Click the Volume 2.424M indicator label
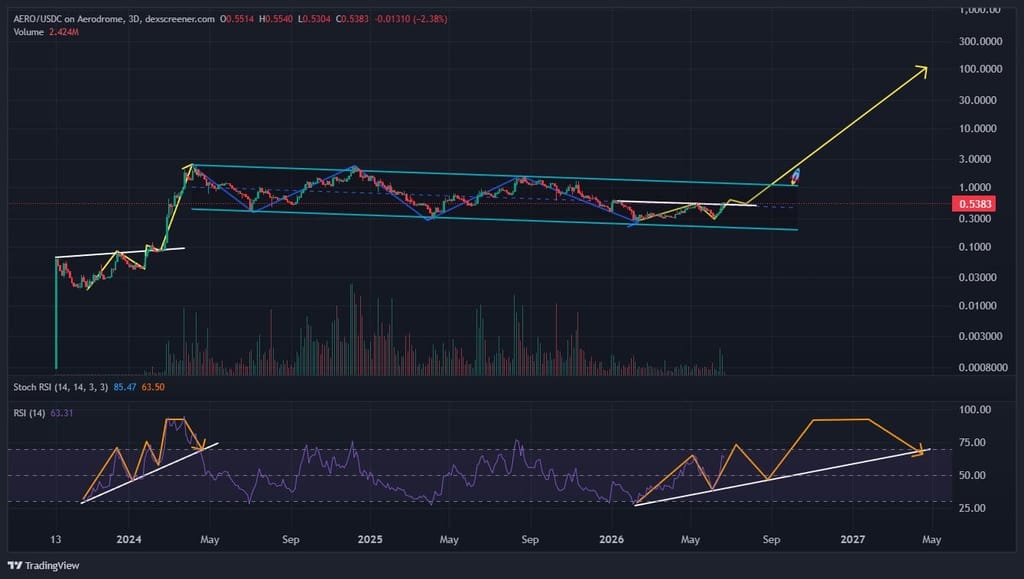This screenshot has height=579, width=1024. [46, 32]
